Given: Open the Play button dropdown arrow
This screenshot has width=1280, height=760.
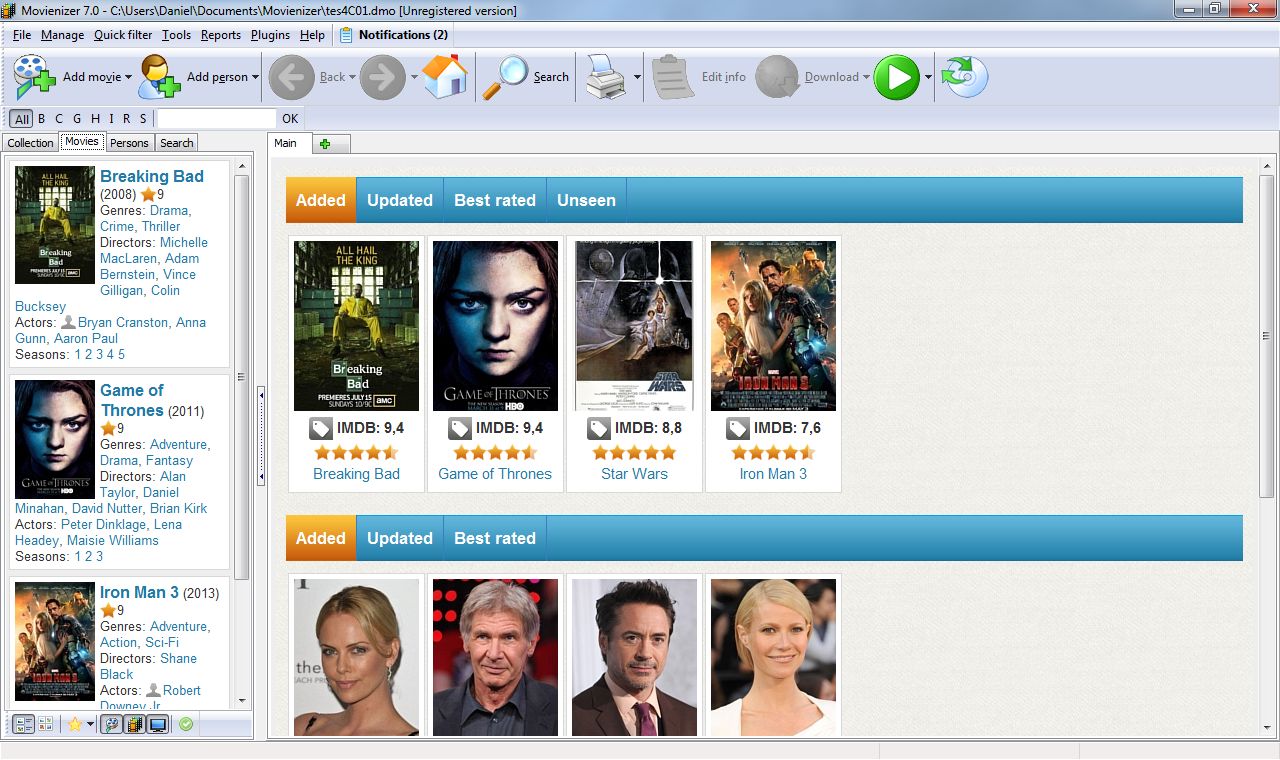Looking at the screenshot, I should click(928, 77).
